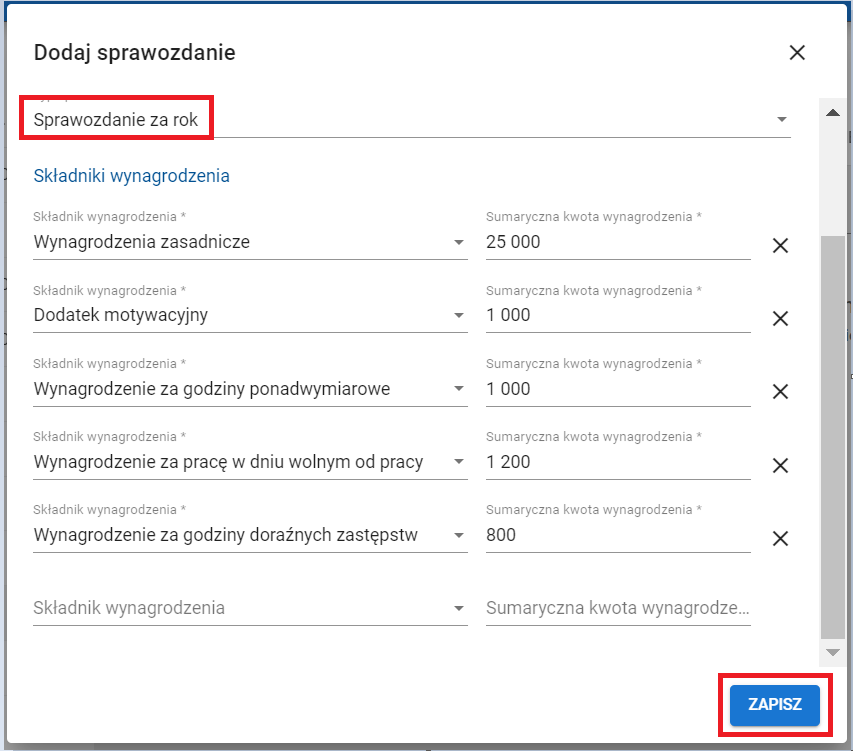Click the amount field containing 1 200
This screenshot has height=751, width=853.
coord(617,462)
